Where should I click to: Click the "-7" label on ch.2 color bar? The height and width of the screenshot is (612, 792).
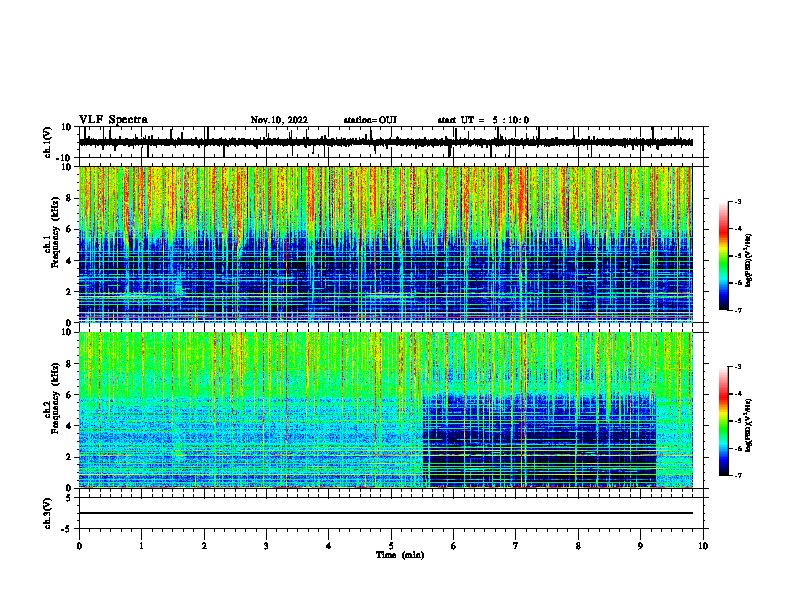[x=738, y=476]
